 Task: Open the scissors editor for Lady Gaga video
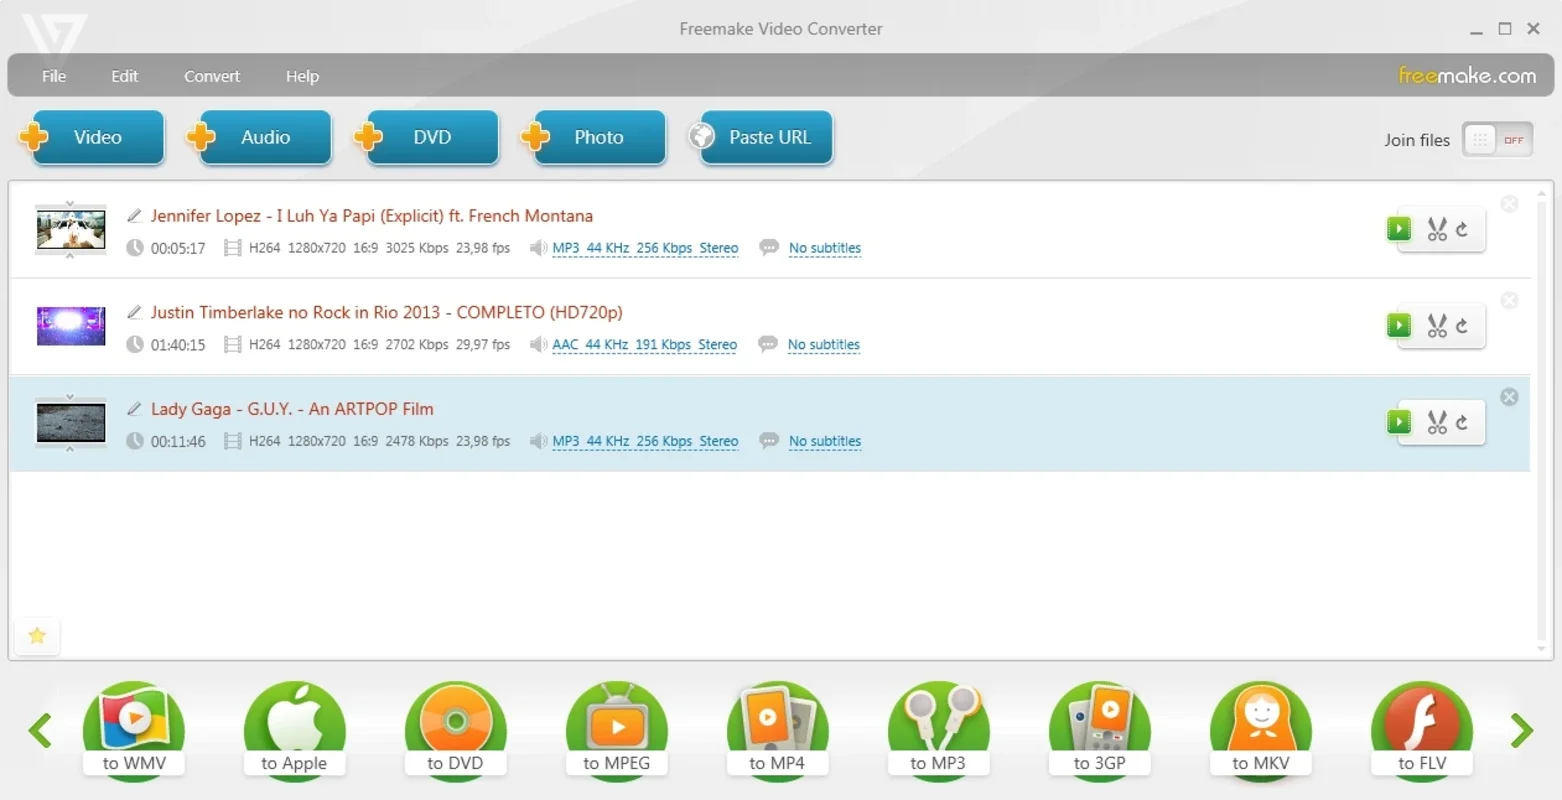pyautogui.click(x=1437, y=422)
